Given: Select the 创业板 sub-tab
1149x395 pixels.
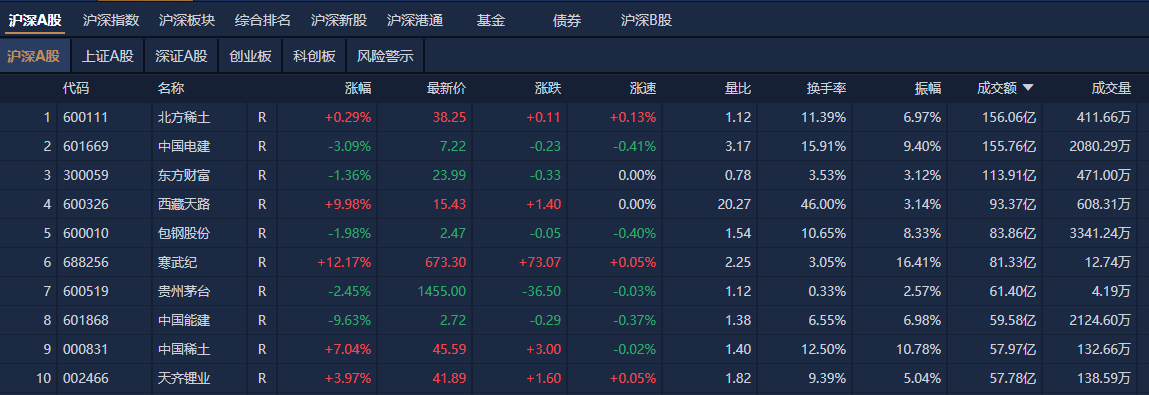Looking at the screenshot, I should pos(251,56).
